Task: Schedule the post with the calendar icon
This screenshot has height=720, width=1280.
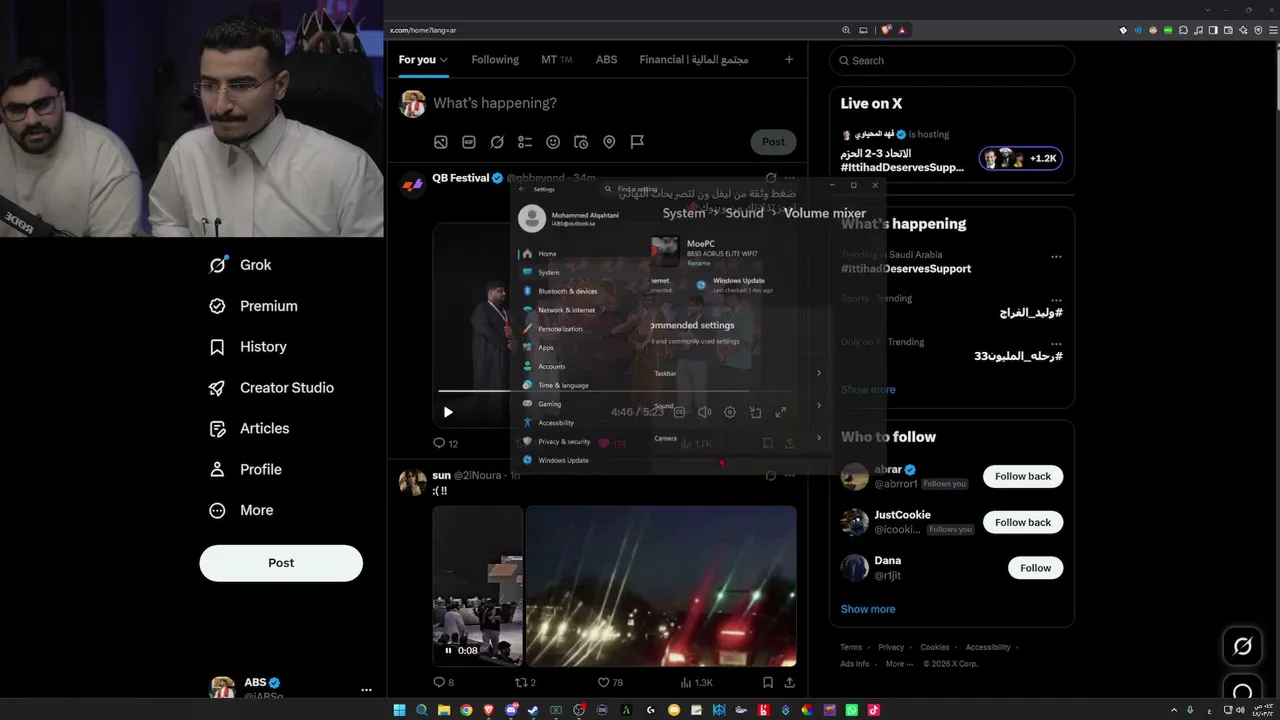Action: click(581, 142)
